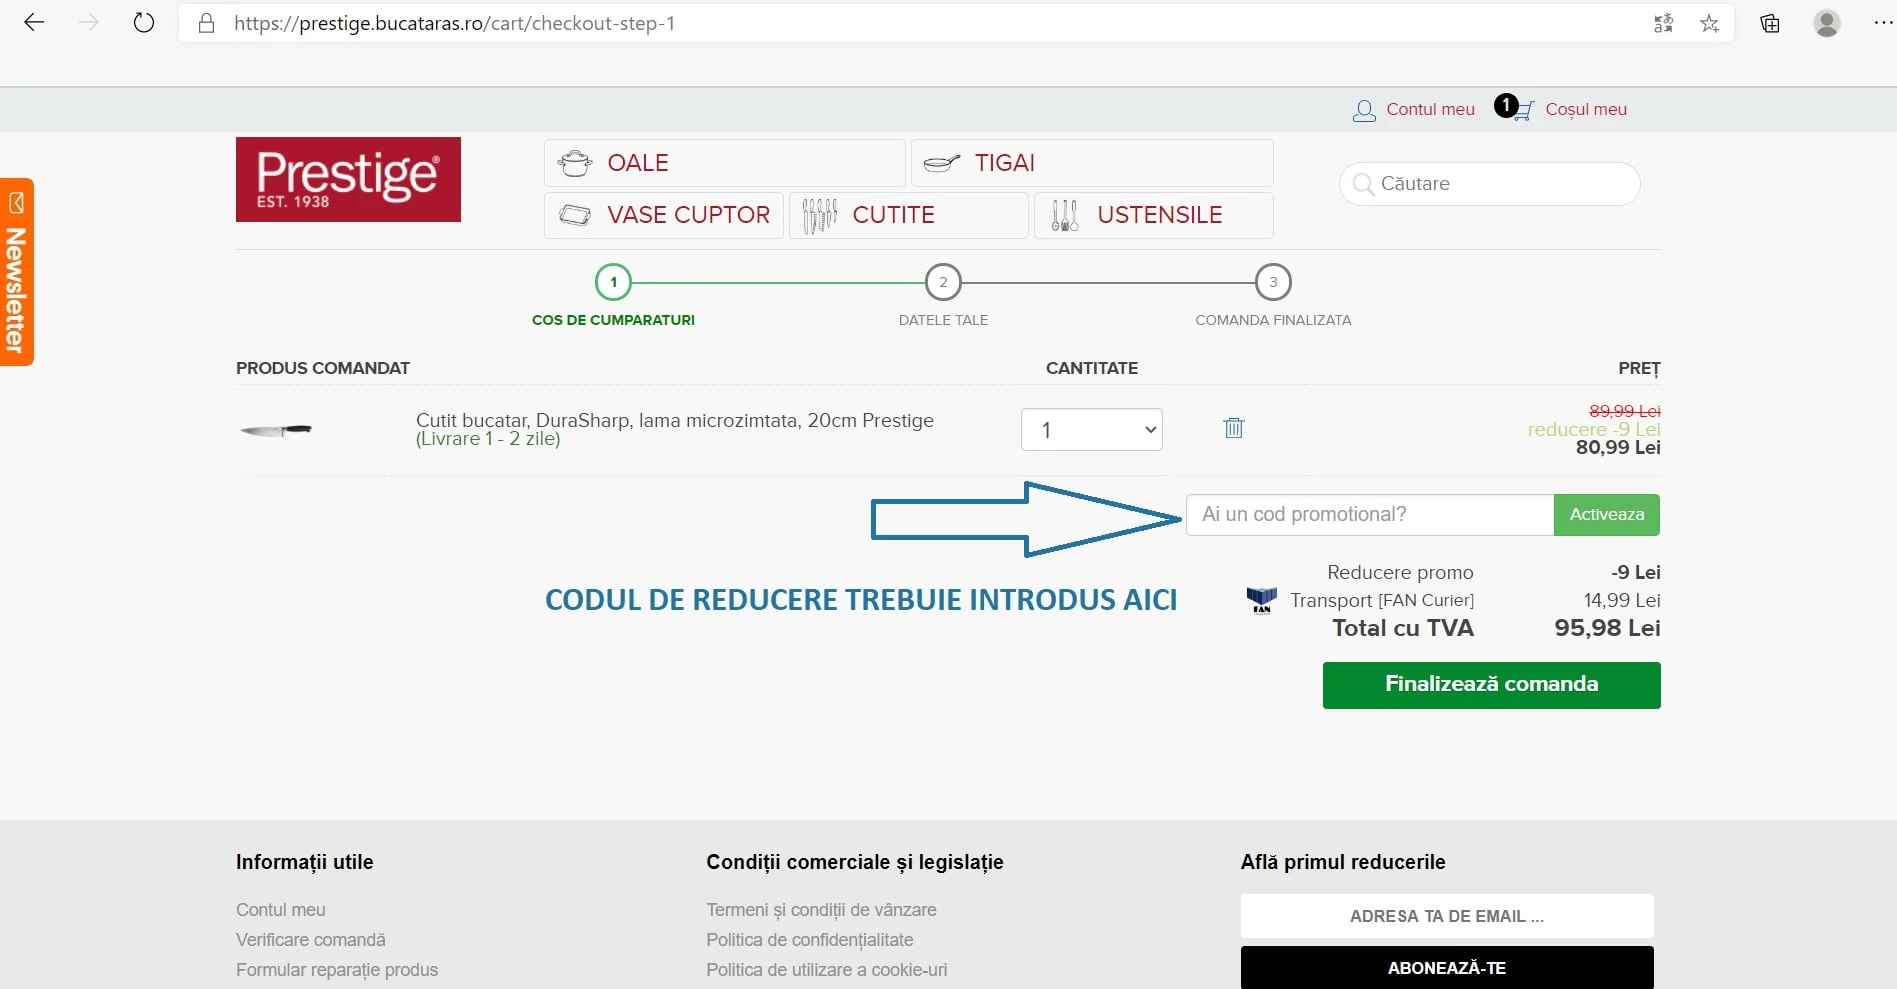Viewport: 1897px width, 989px height.
Task: Select step 2 Datele tale
Action: (943, 283)
